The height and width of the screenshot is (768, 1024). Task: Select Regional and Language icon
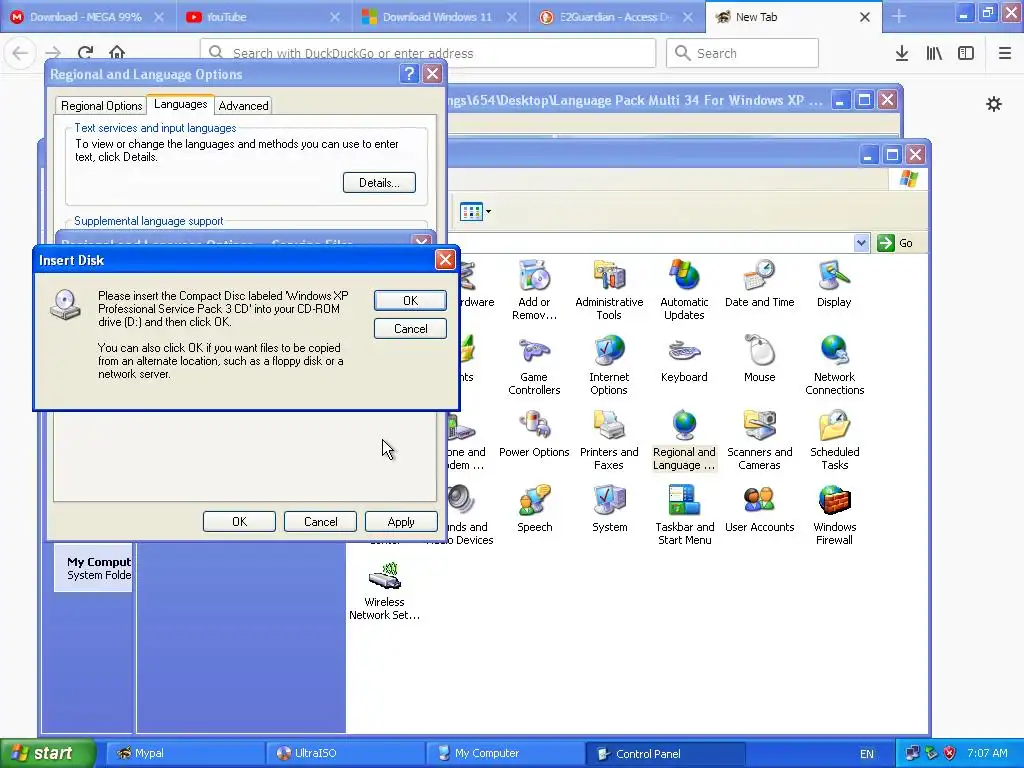(684, 440)
